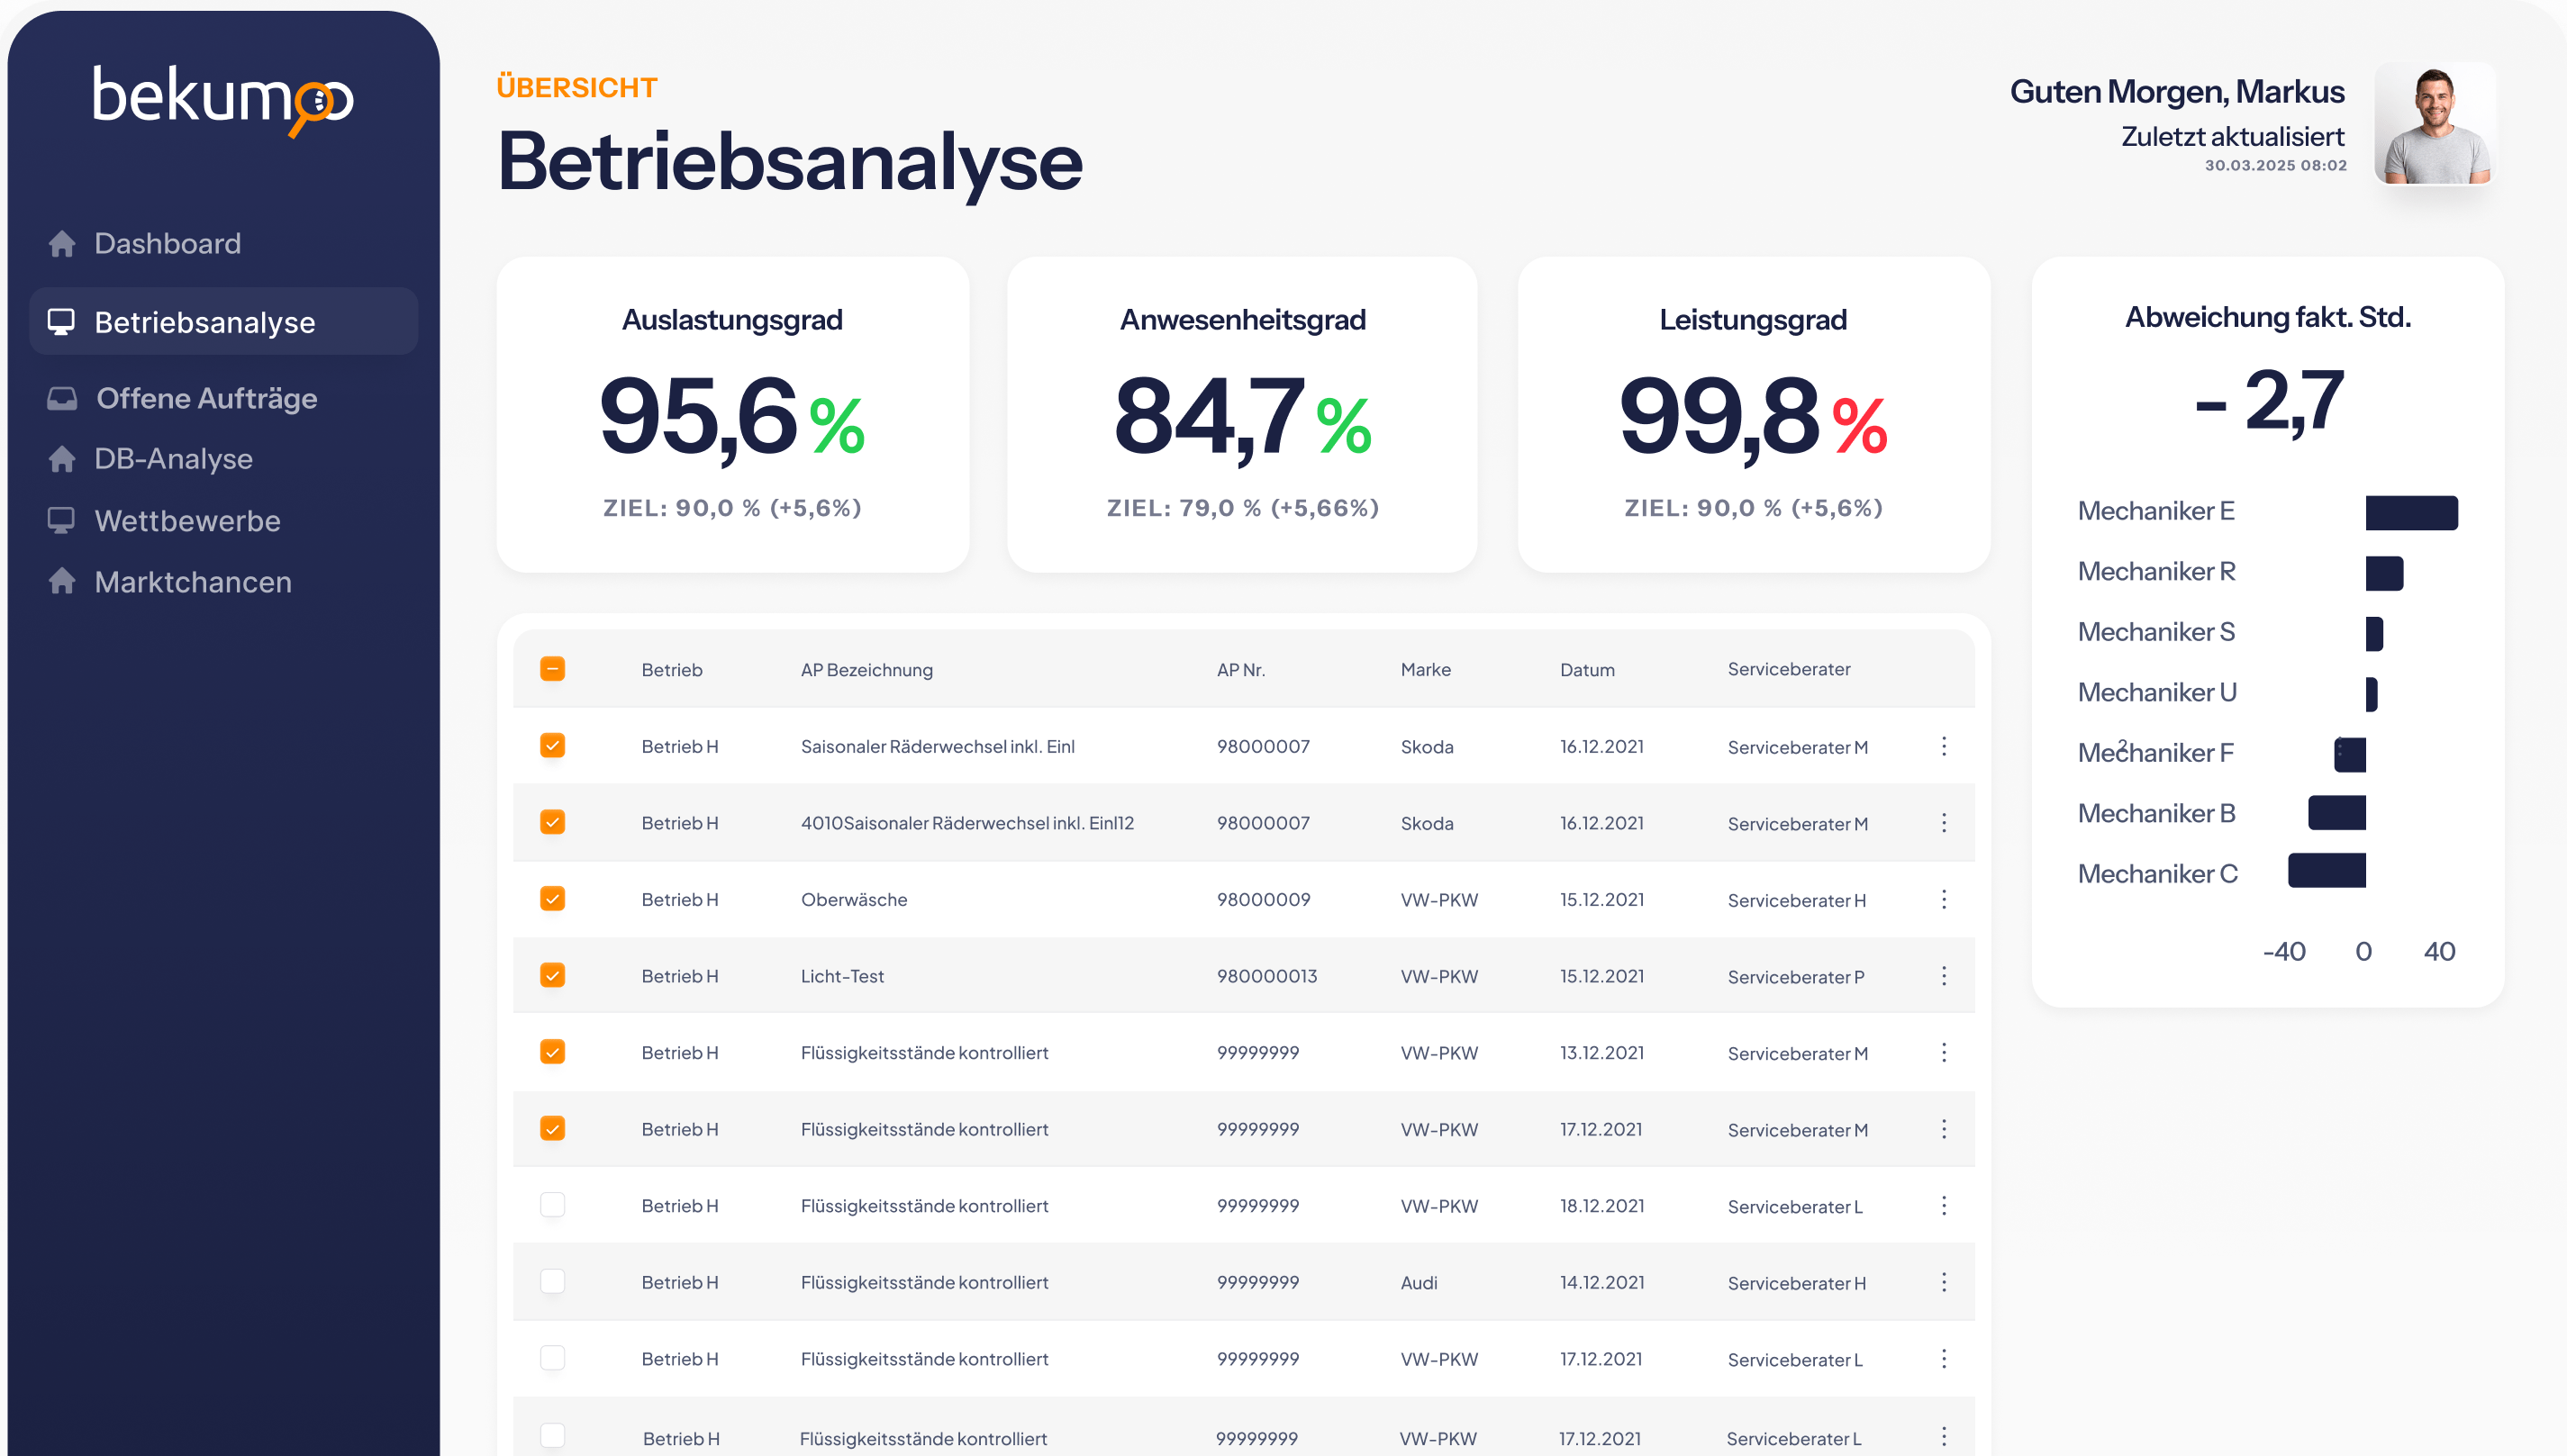2567x1456 pixels.
Task: Click the Offene Aufträge inbox icon
Action: [x=62, y=397]
